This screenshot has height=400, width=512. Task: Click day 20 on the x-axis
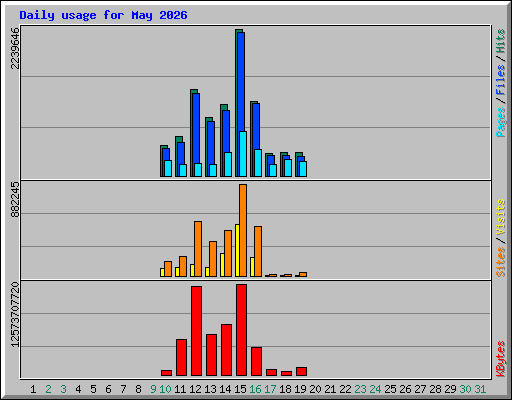(315, 389)
